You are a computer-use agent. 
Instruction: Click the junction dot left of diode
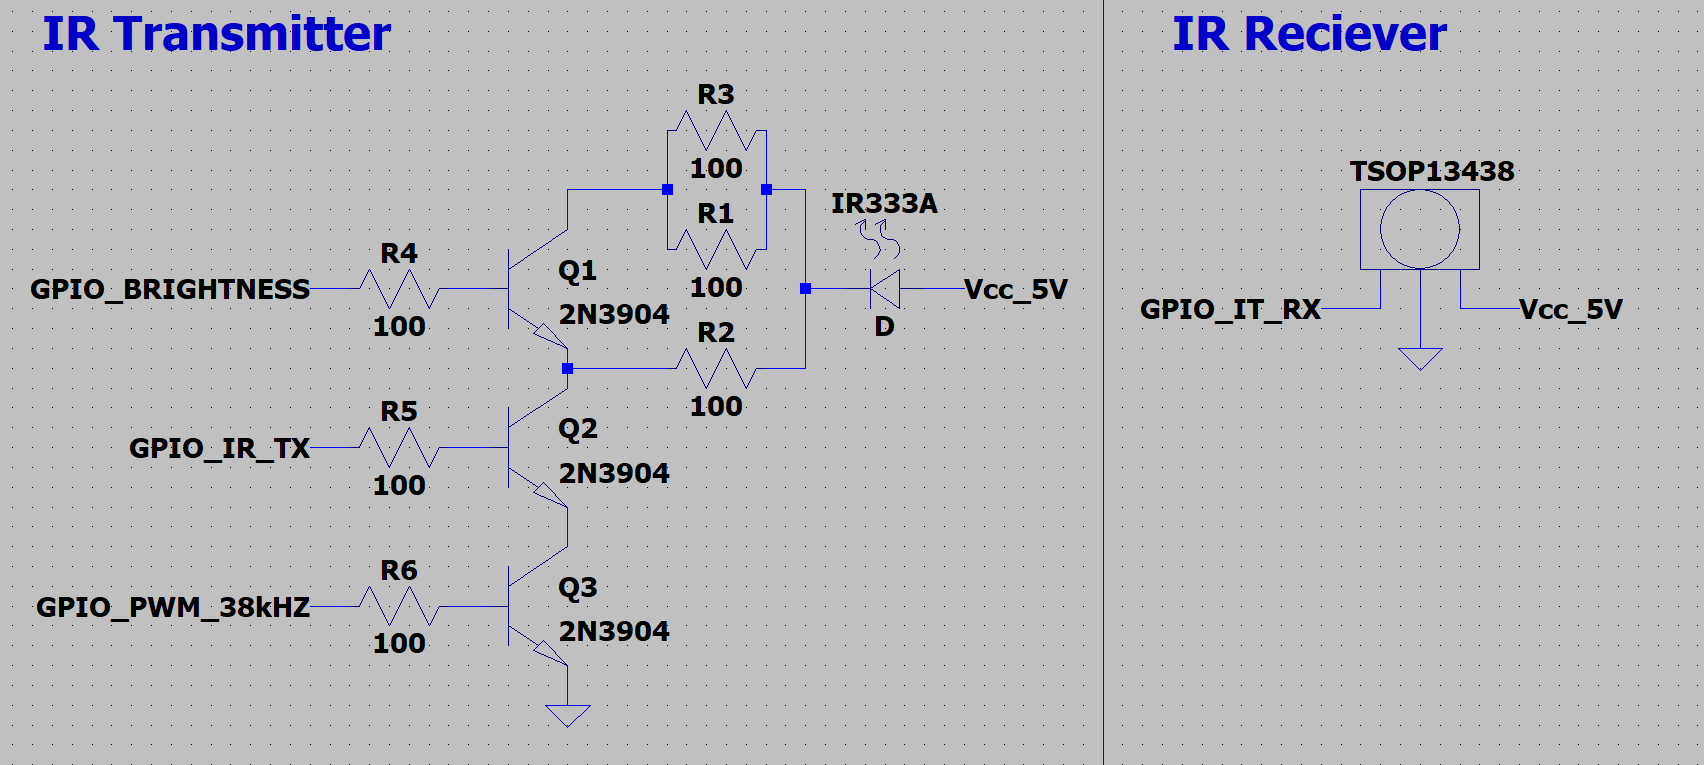(806, 289)
